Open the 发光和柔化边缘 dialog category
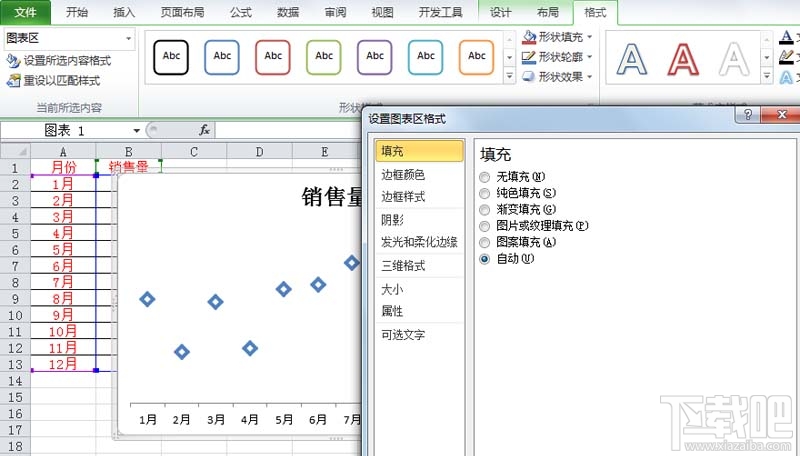Screen dimensions: 800x456 click(x=419, y=242)
